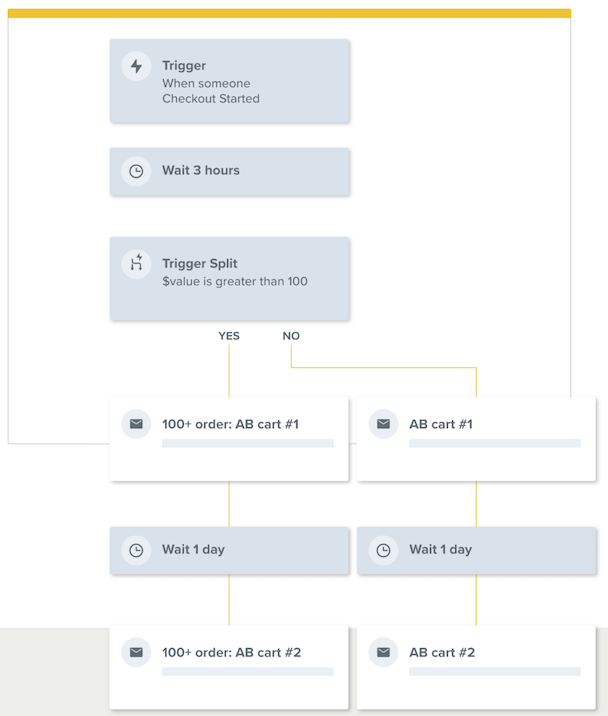This screenshot has width=608, height=716.
Task: Open the 100+ order: AB cart #2 email
Action: pyautogui.click(x=231, y=652)
